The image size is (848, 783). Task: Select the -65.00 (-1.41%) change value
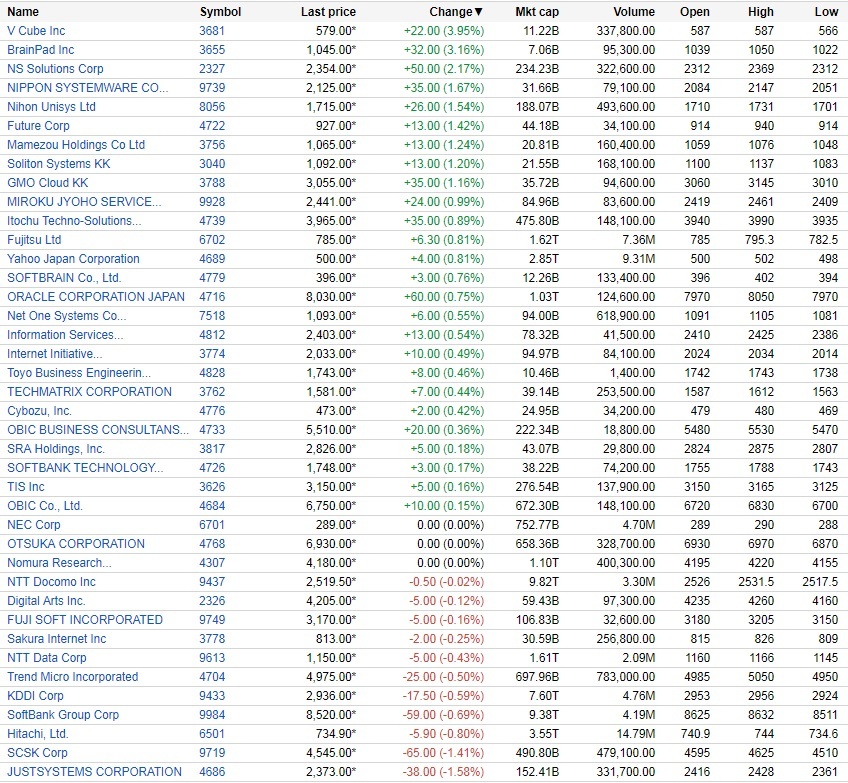click(443, 753)
